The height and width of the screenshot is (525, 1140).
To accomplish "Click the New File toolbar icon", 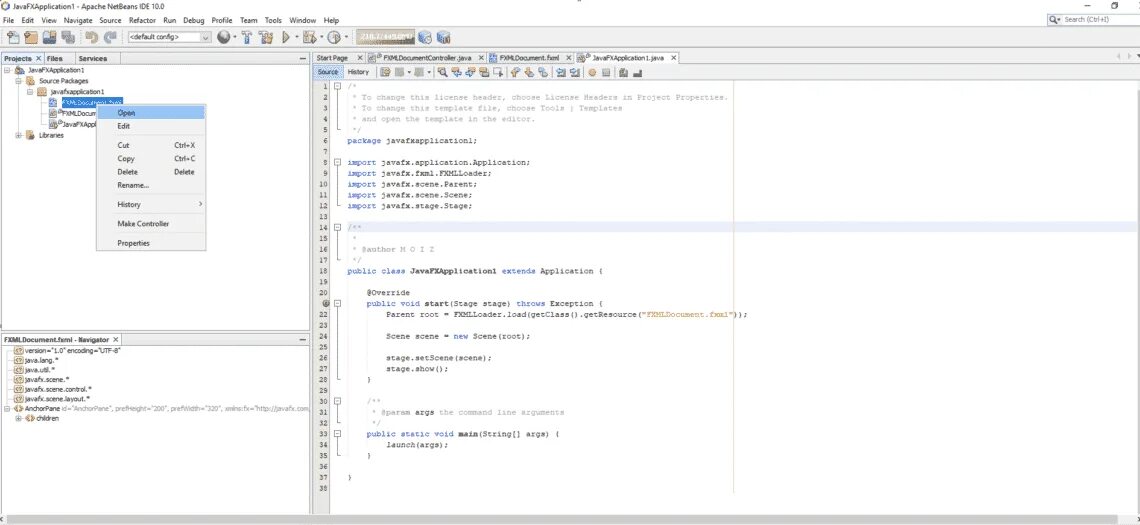I will 13,37.
